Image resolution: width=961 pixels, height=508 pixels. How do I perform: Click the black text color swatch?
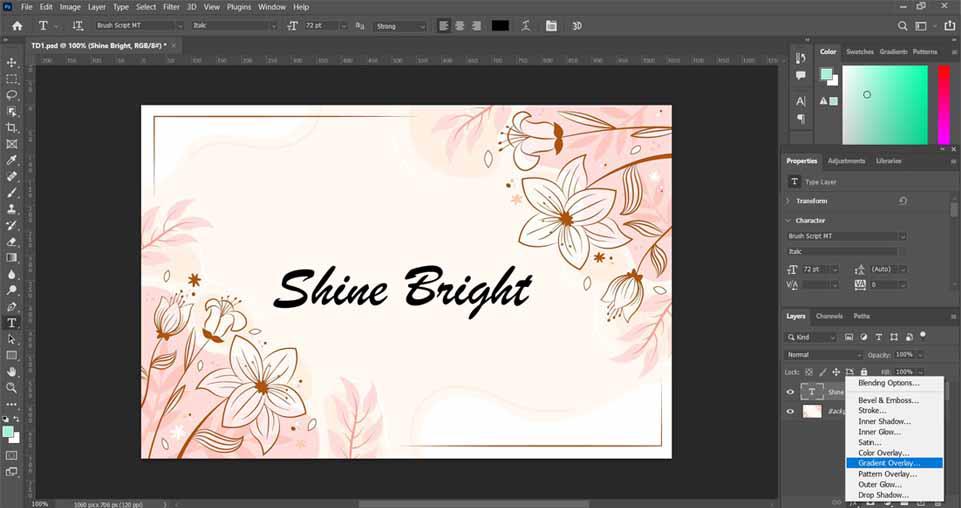500,26
